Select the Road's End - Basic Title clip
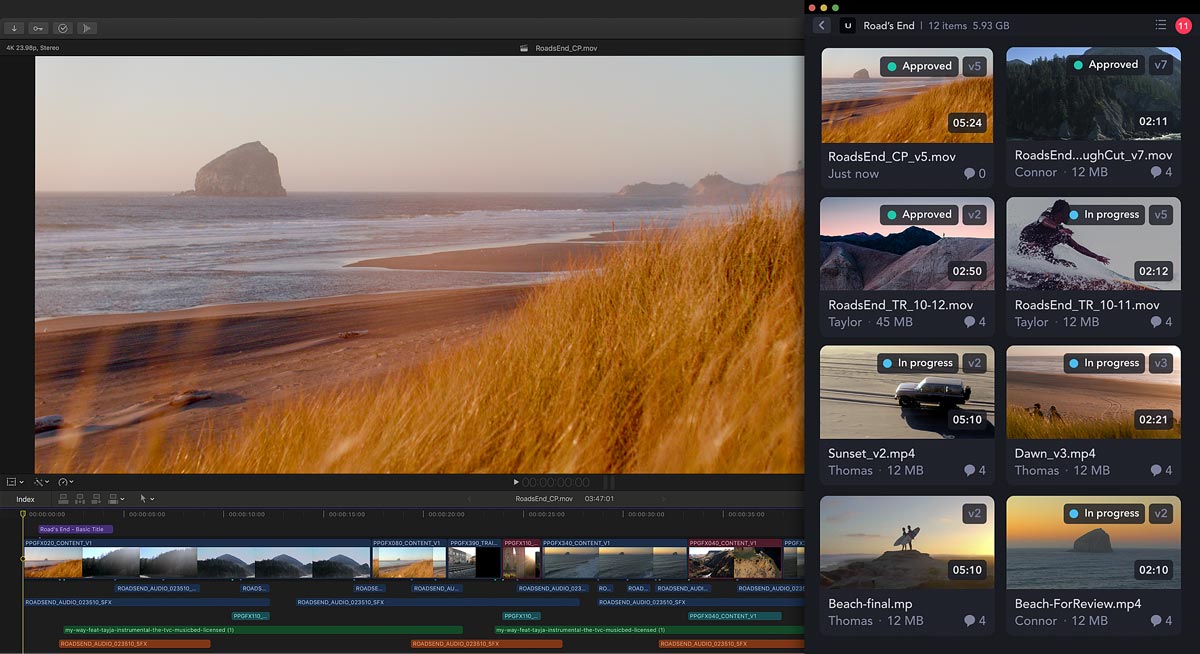1200x654 pixels. pyautogui.click(x=76, y=529)
